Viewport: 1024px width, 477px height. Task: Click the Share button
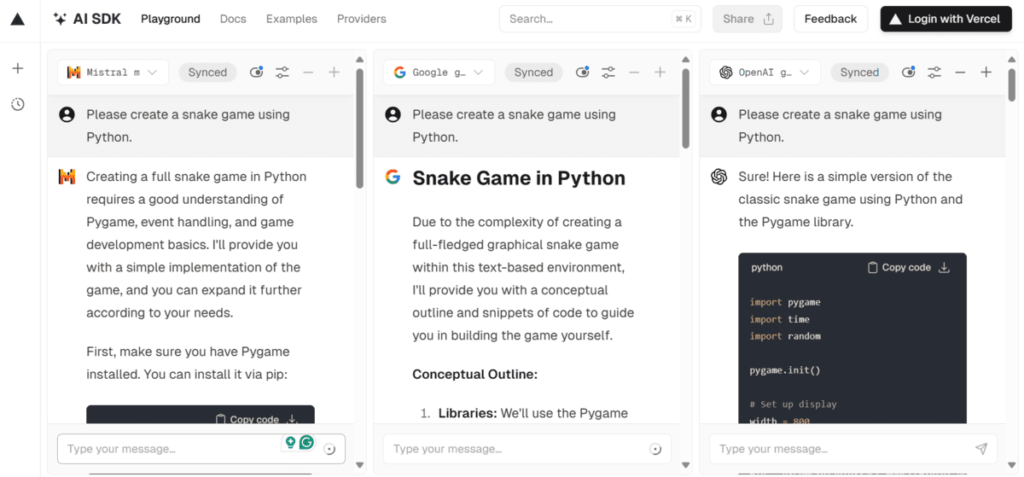coord(748,19)
